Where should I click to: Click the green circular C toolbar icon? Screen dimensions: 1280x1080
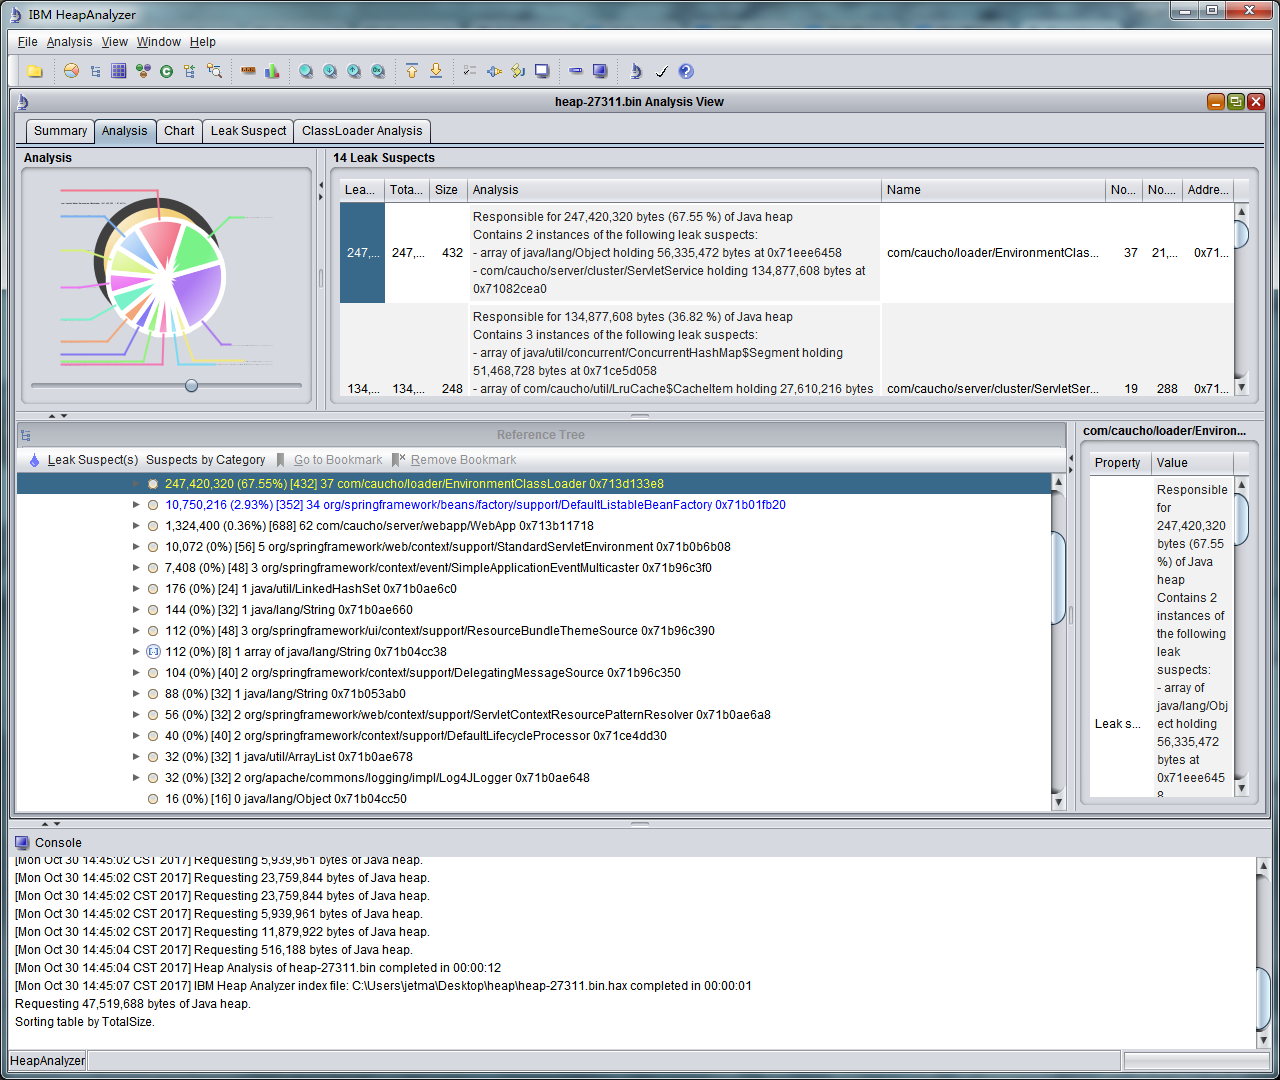tap(166, 71)
